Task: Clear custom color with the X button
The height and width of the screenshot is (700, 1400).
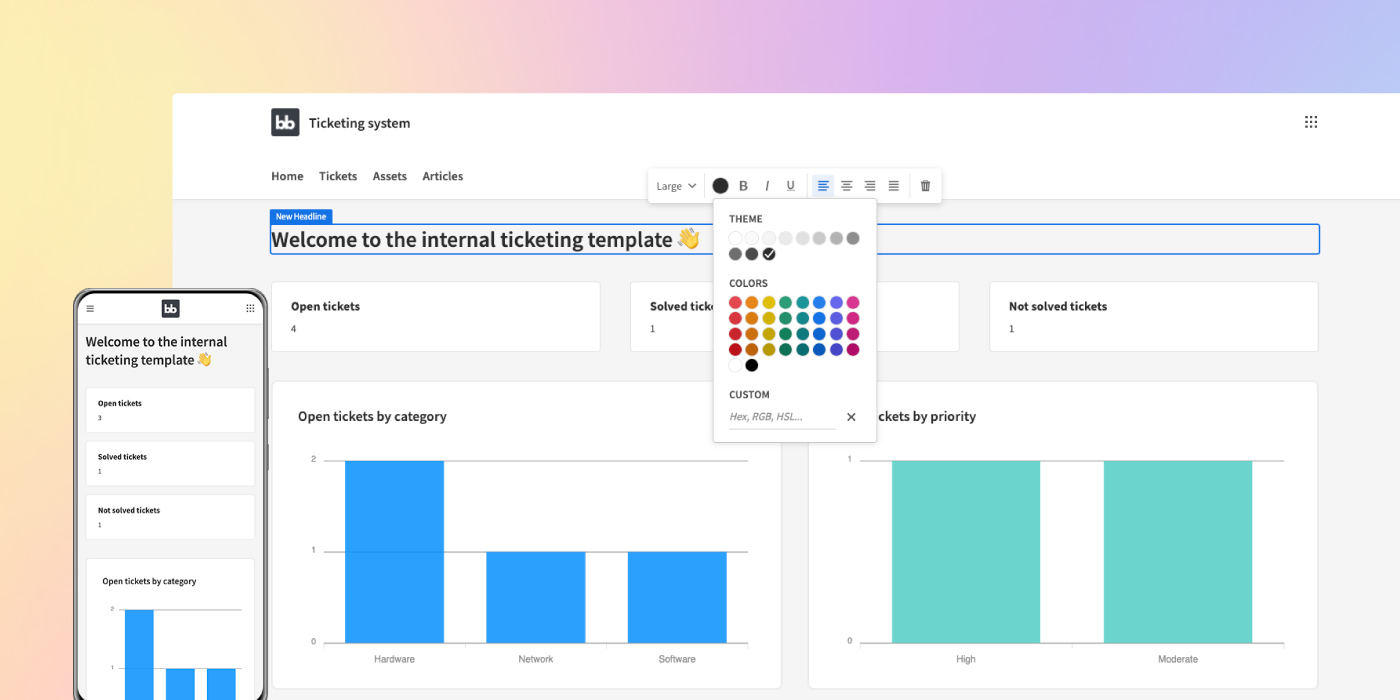Action: coord(851,417)
